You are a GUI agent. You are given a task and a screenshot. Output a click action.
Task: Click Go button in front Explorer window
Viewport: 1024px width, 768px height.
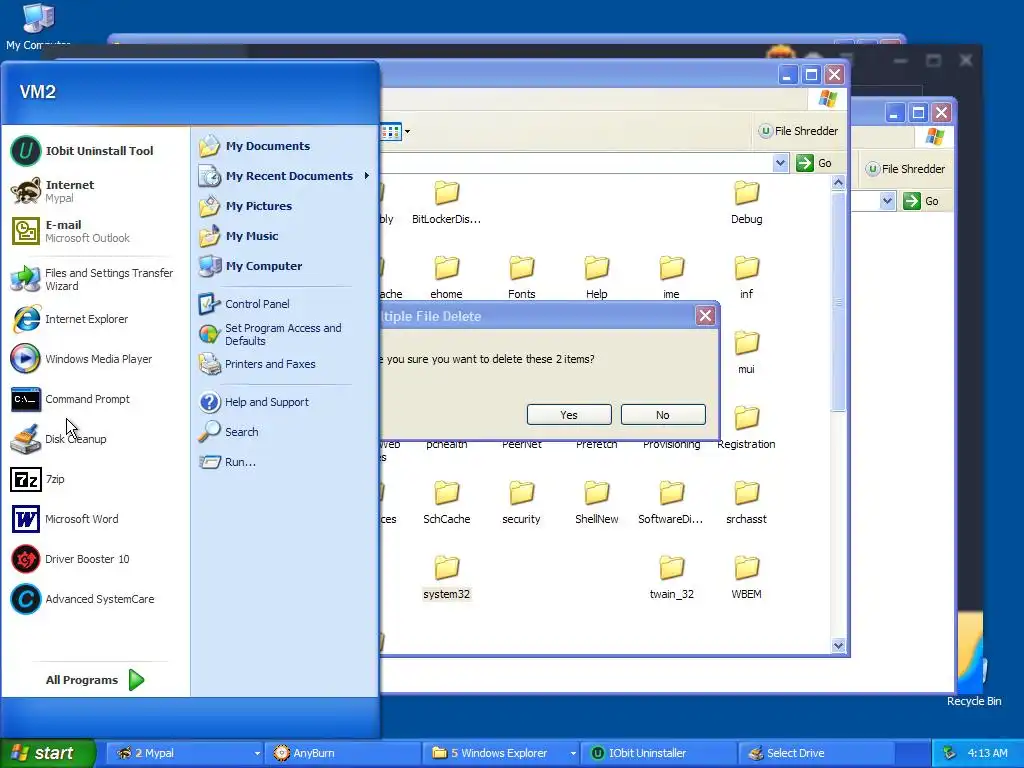814,163
